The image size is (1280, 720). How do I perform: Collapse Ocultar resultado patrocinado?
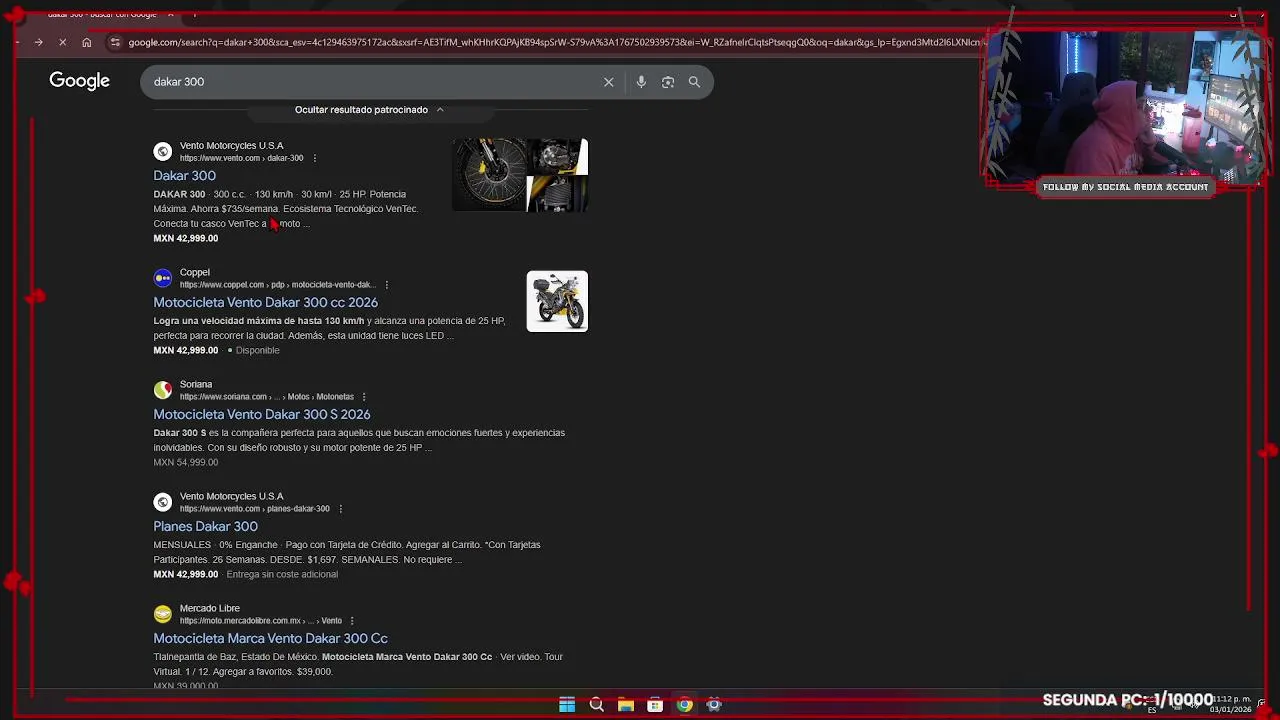[369, 110]
